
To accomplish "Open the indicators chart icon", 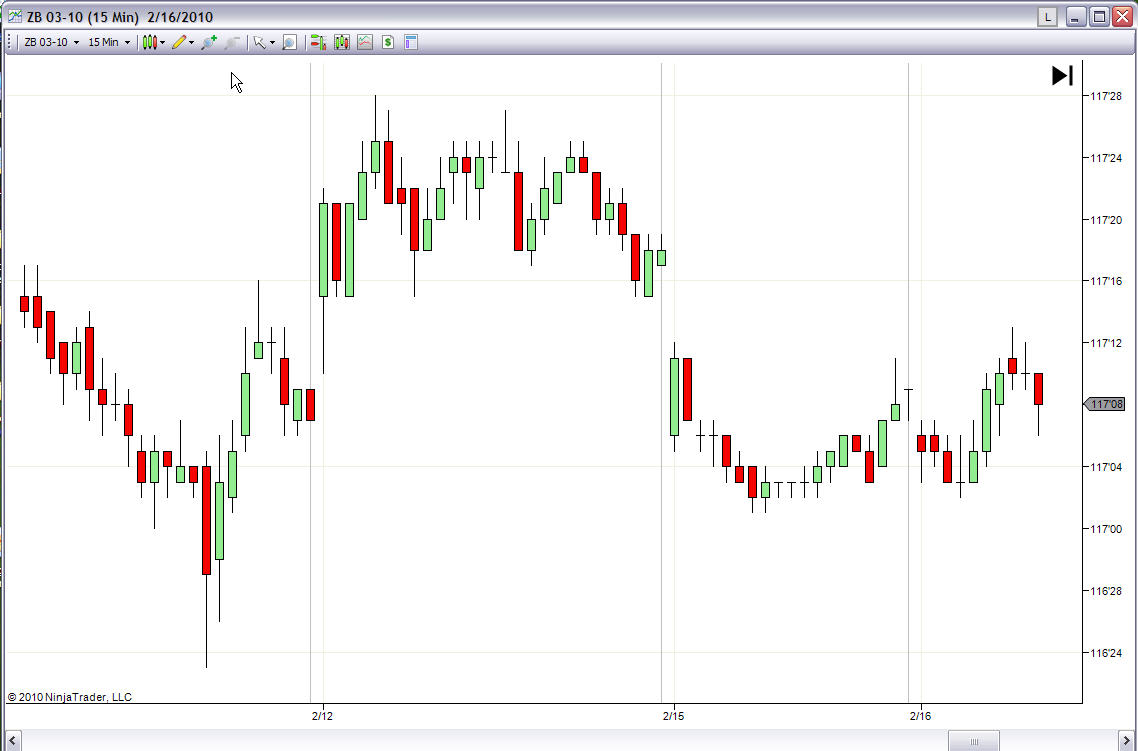I will click(364, 42).
